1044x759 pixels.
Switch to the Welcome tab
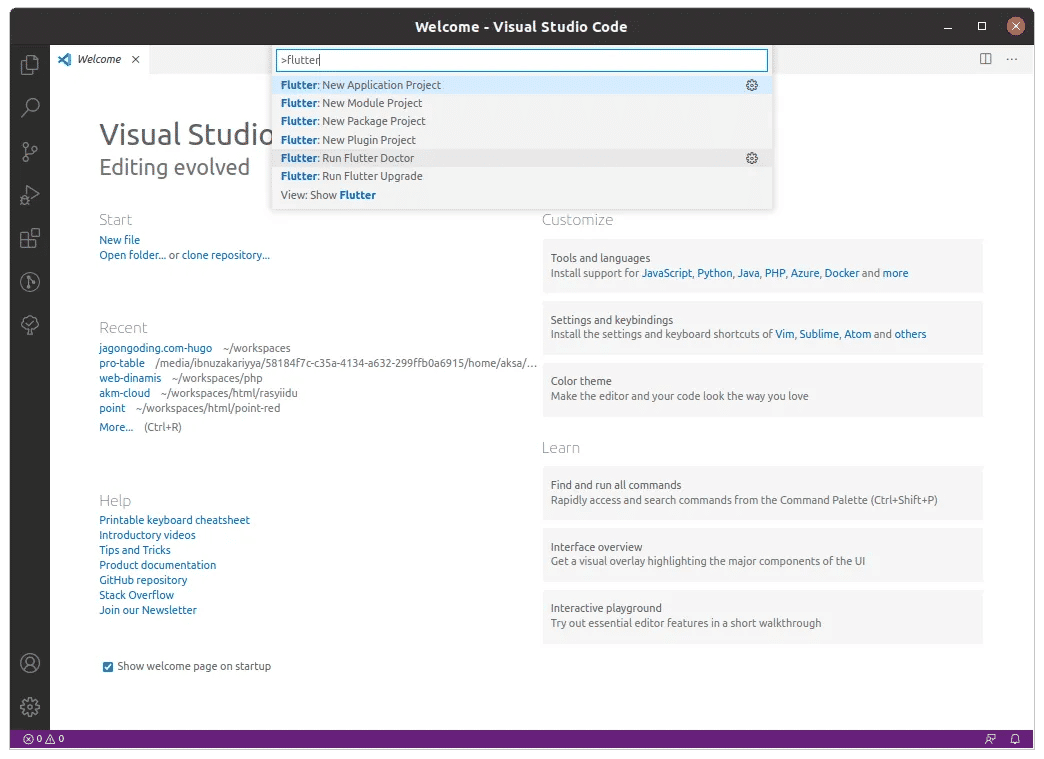pos(99,59)
